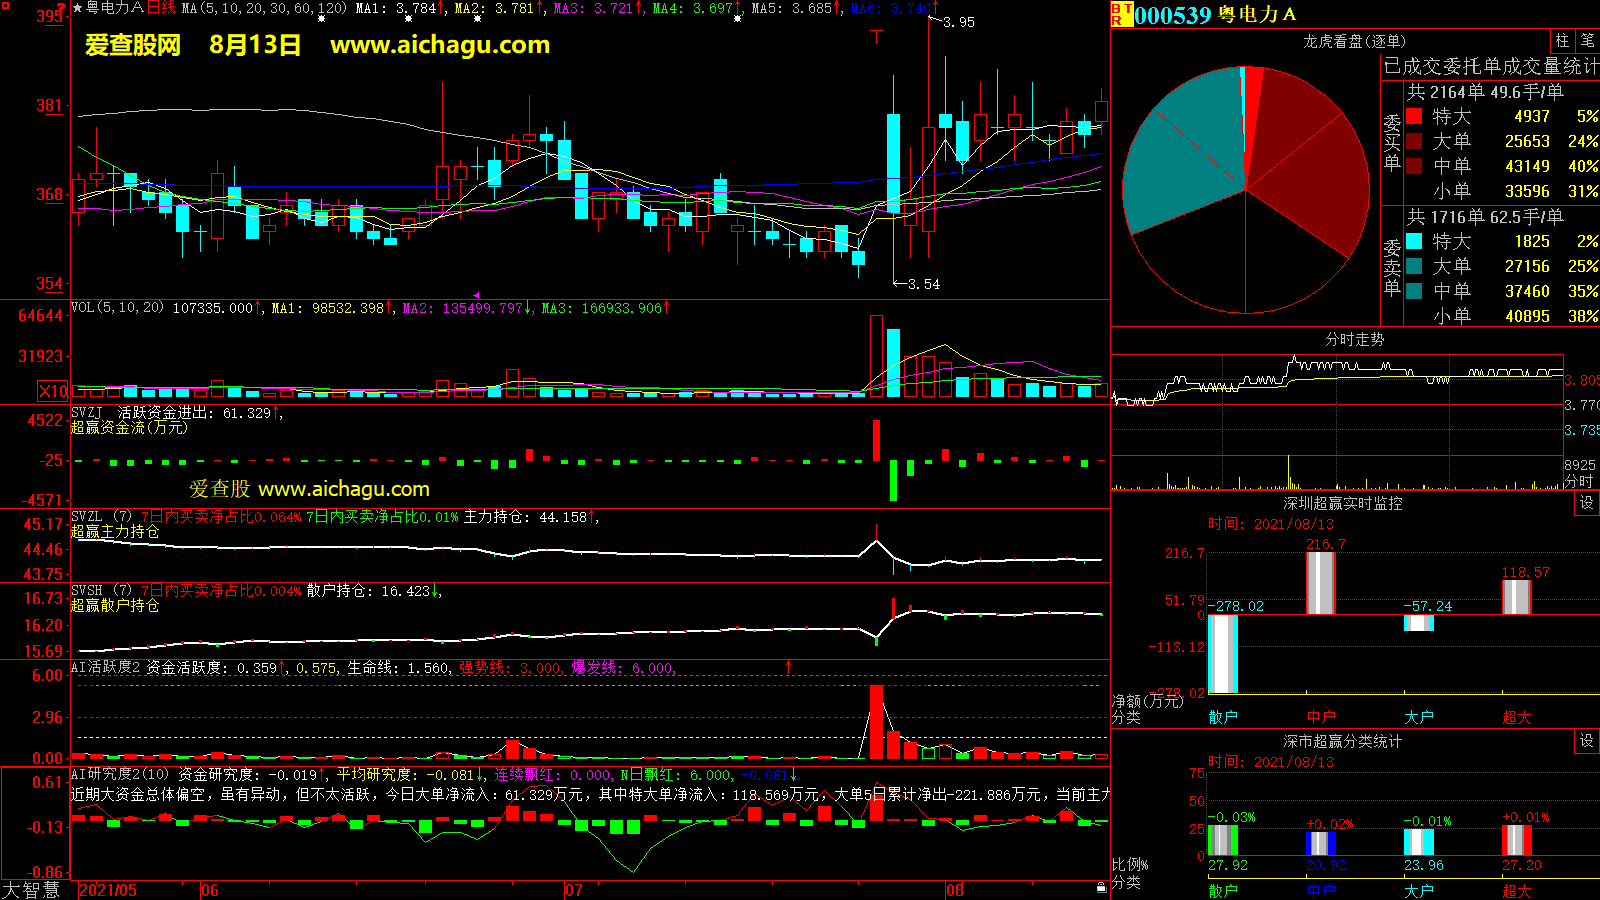Click the red T marker on the candlestick chart
Viewport: 1600px width, 900px height.
(x=877, y=37)
